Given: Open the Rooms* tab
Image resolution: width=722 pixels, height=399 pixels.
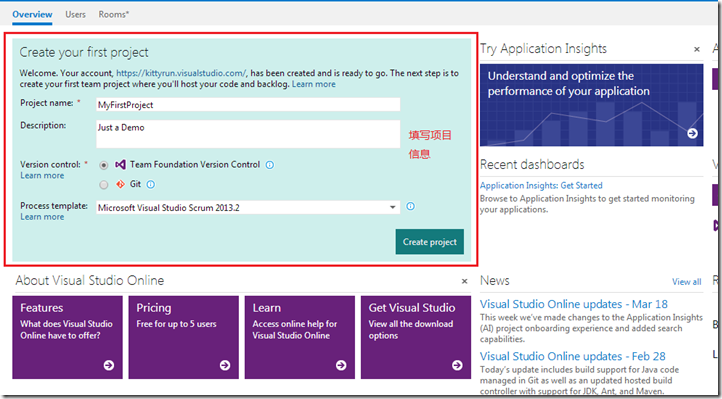Looking at the screenshot, I should (114, 14).
